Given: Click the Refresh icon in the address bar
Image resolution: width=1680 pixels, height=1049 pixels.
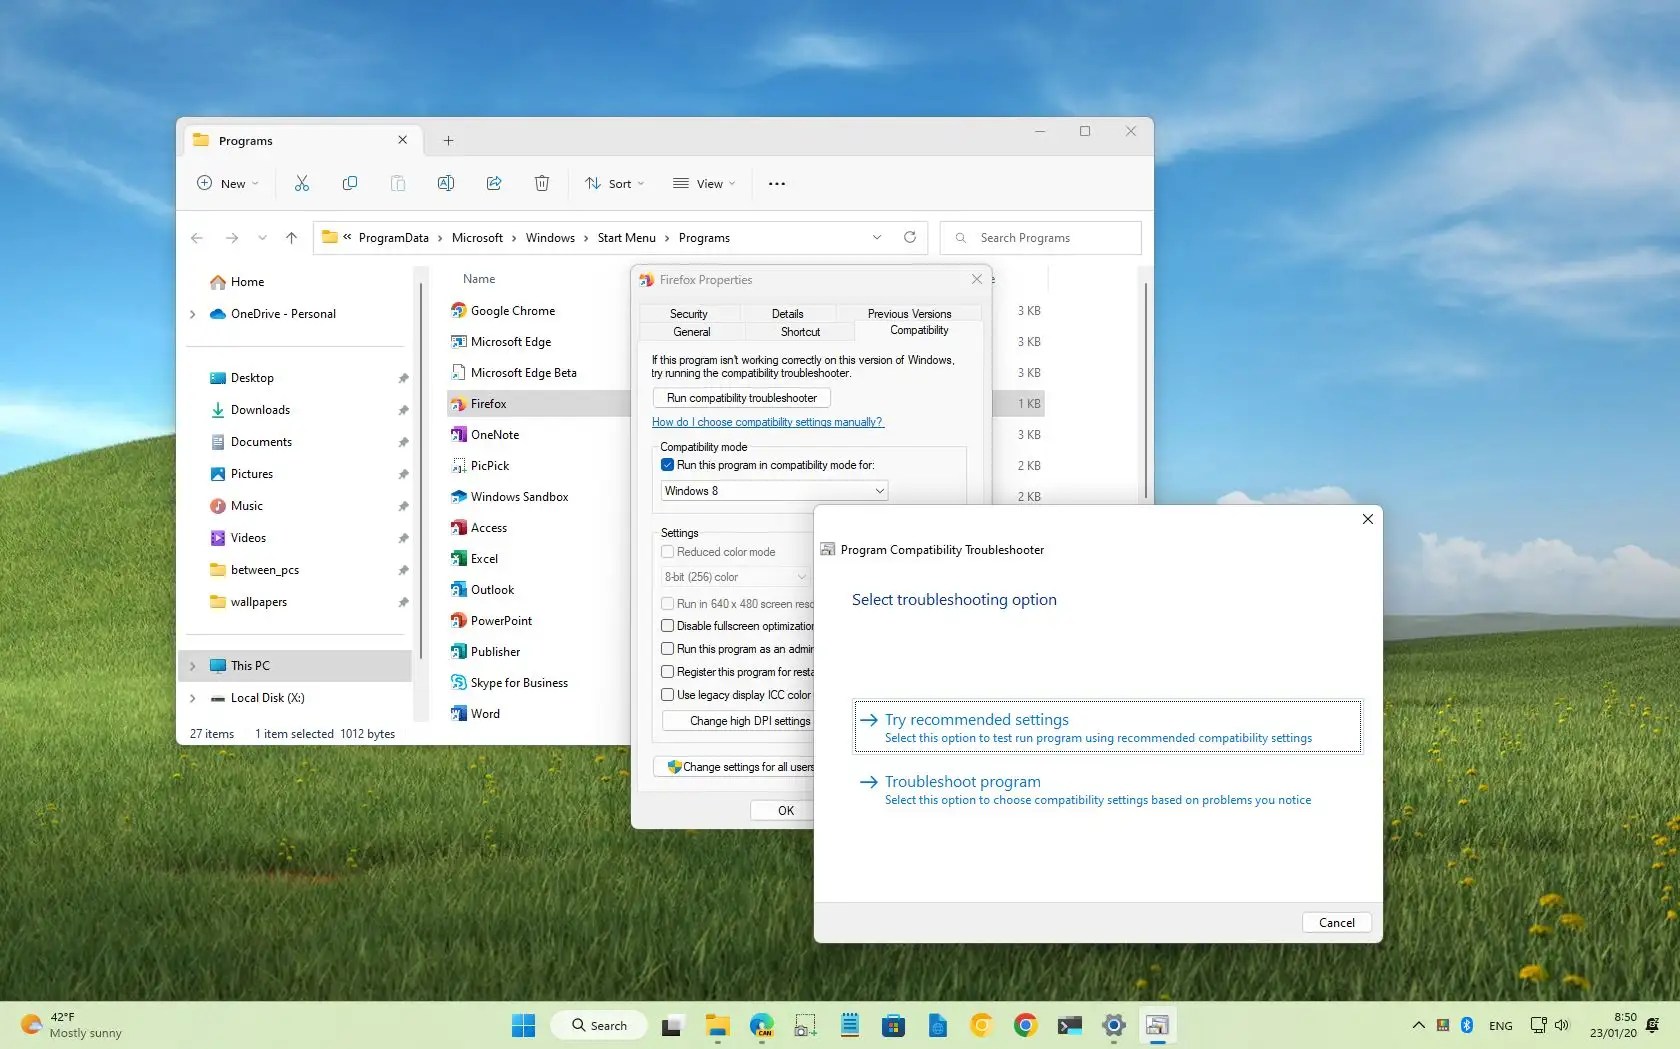Looking at the screenshot, I should pyautogui.click(x=910, y=237).
